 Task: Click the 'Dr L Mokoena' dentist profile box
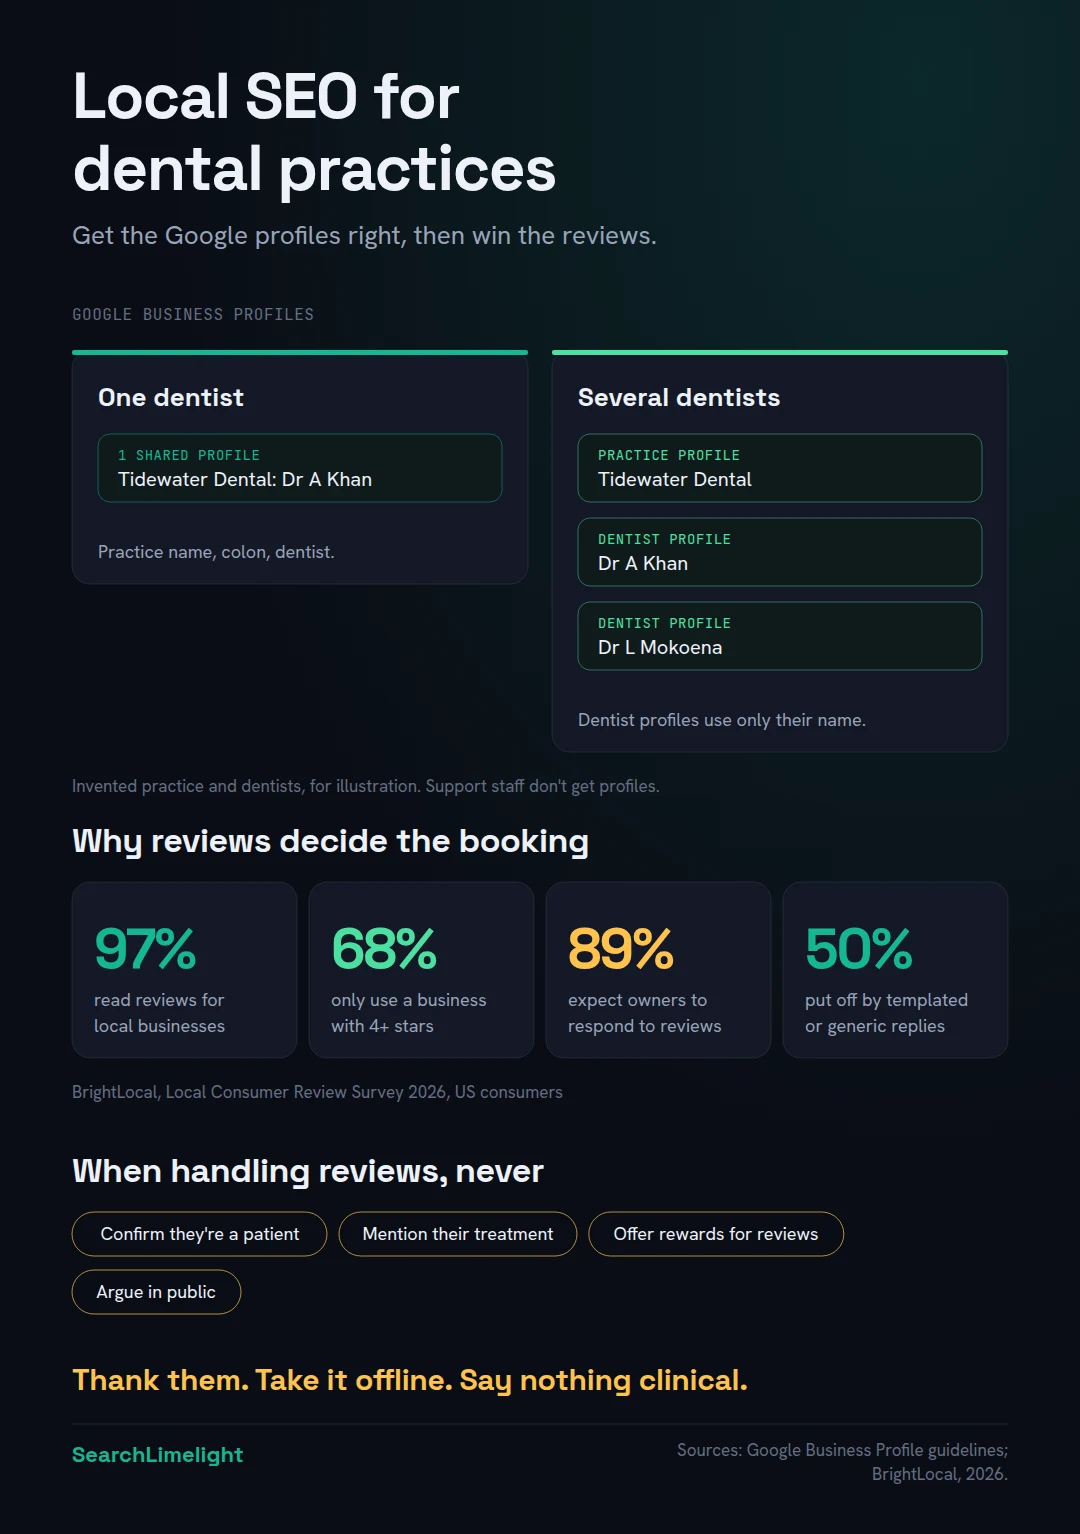(780, 636)
